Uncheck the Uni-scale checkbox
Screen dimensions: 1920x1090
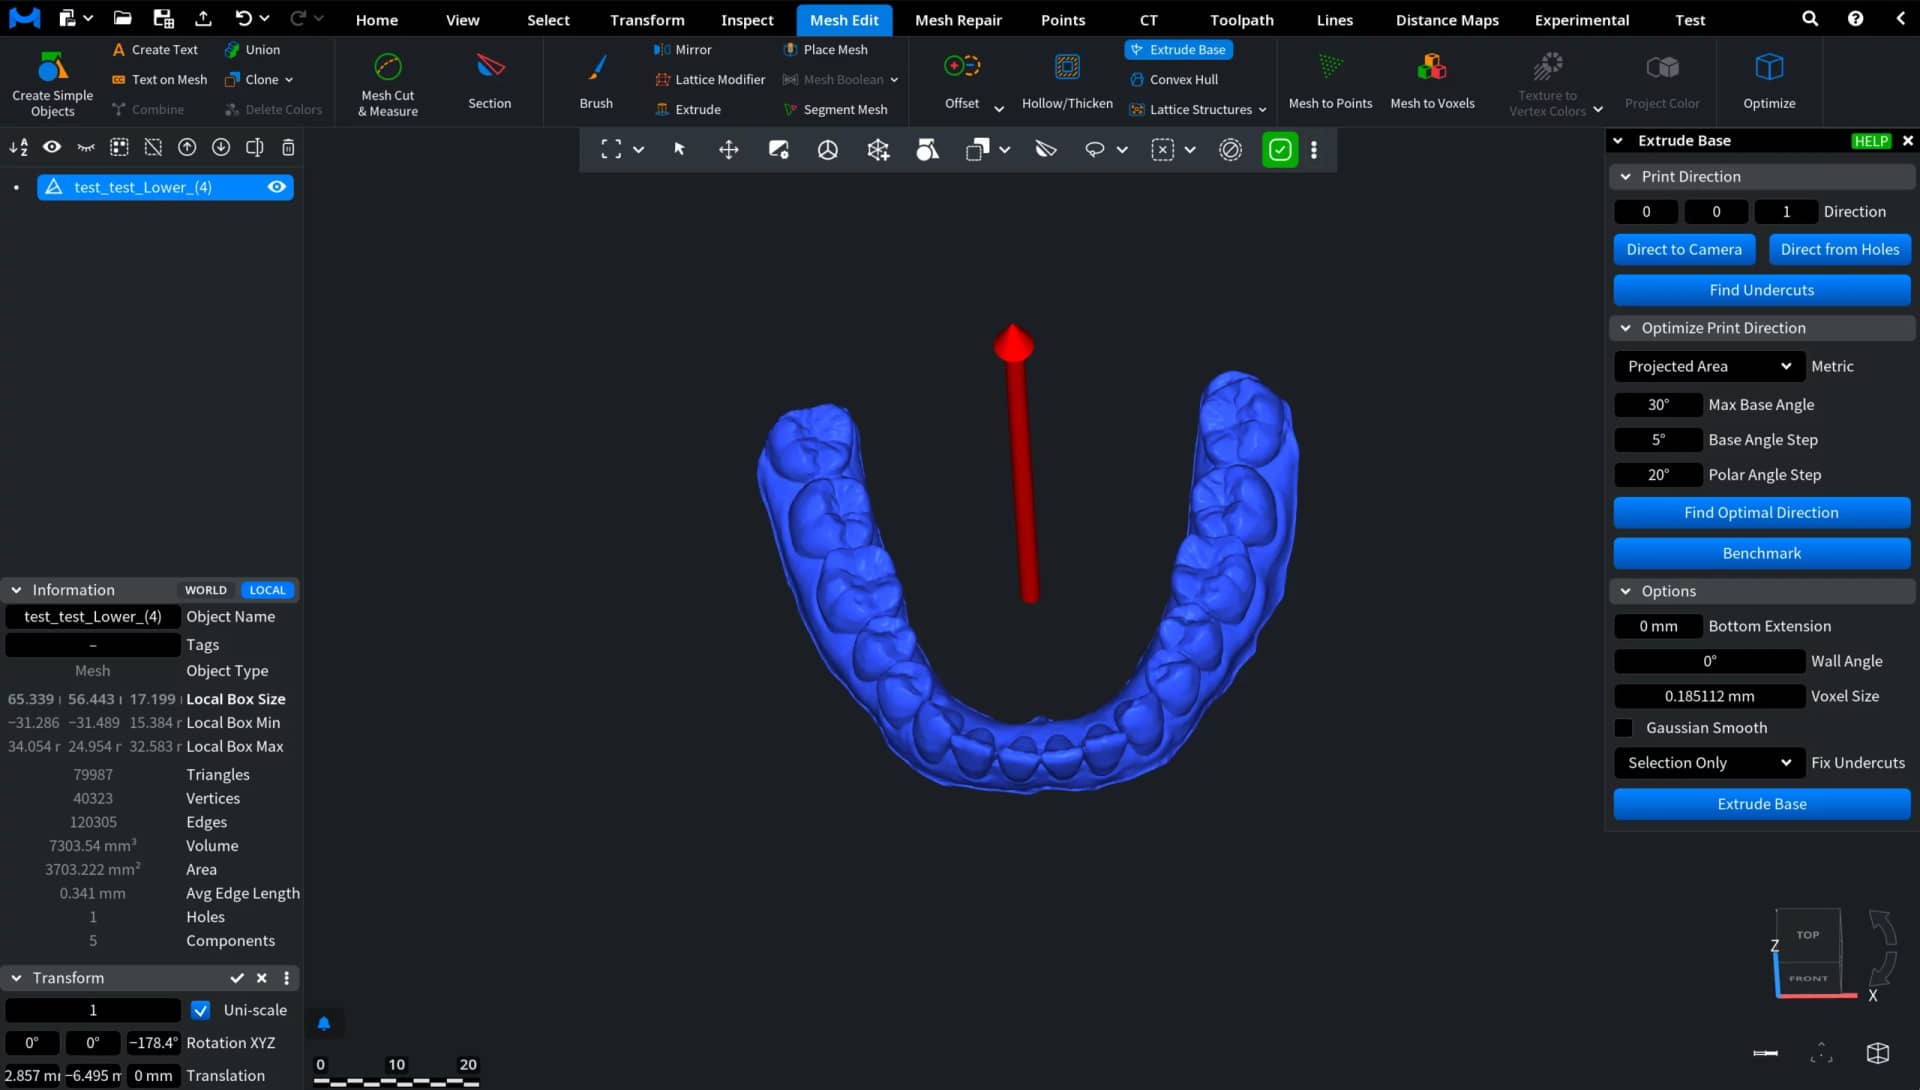point(201,1010)
